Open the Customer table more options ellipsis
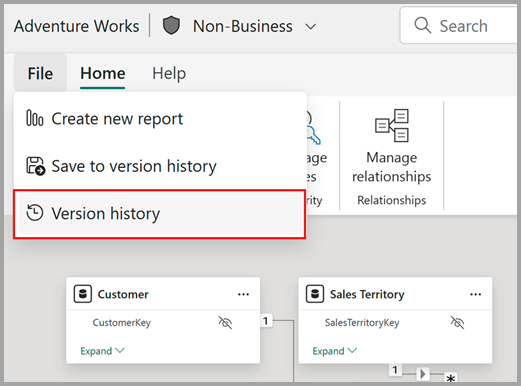The height and width of the screenshot is (386, 521). pos(243,294)
